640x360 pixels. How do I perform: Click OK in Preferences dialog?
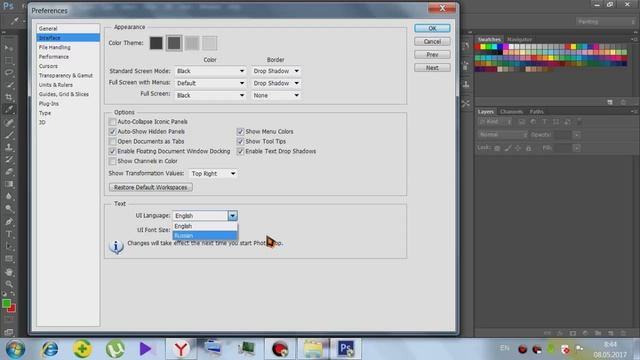point(432,28)
